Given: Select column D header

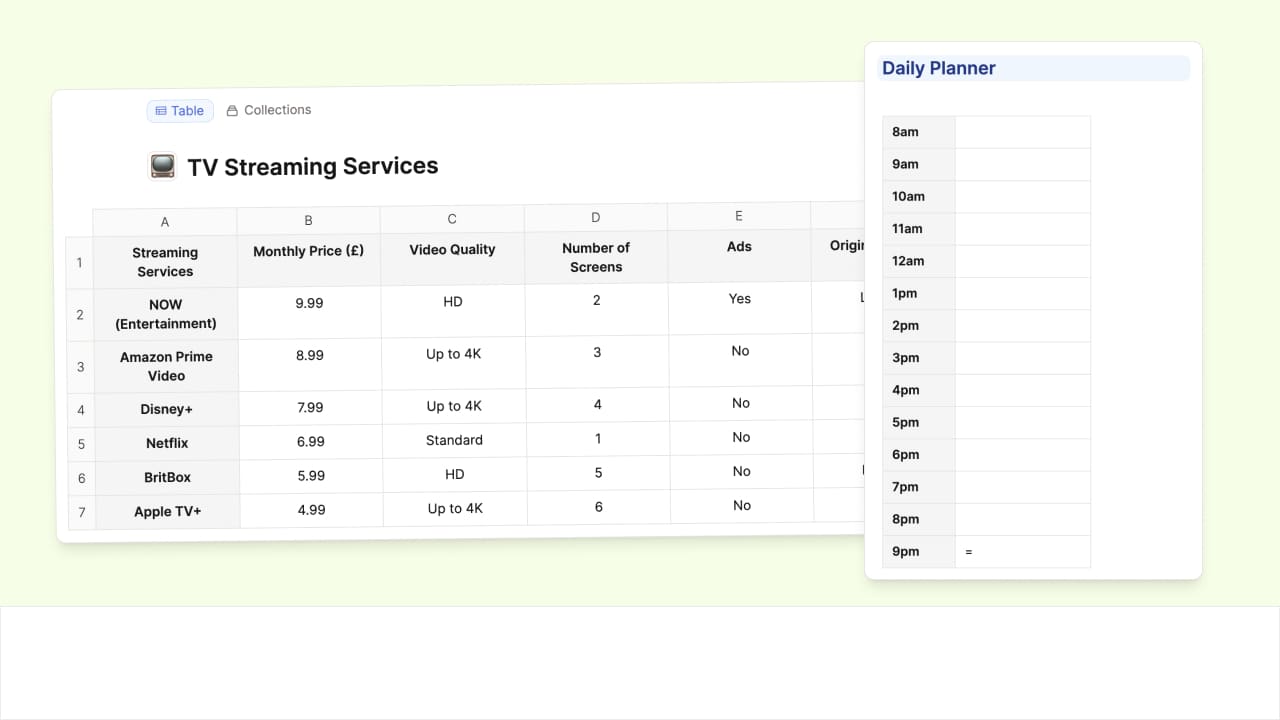Looking at the screenshot, I should click(x=596, y=217).
